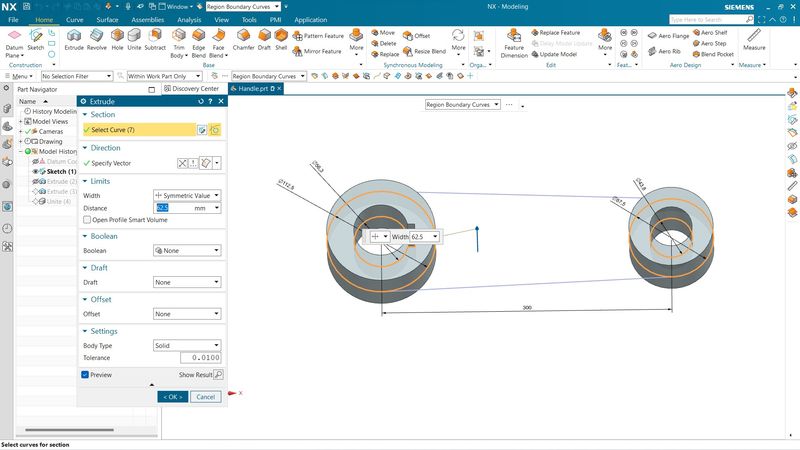Toggle the Cameras check mark in navigator
Viewport: 800px width, 450px height.
pos(28,132)
